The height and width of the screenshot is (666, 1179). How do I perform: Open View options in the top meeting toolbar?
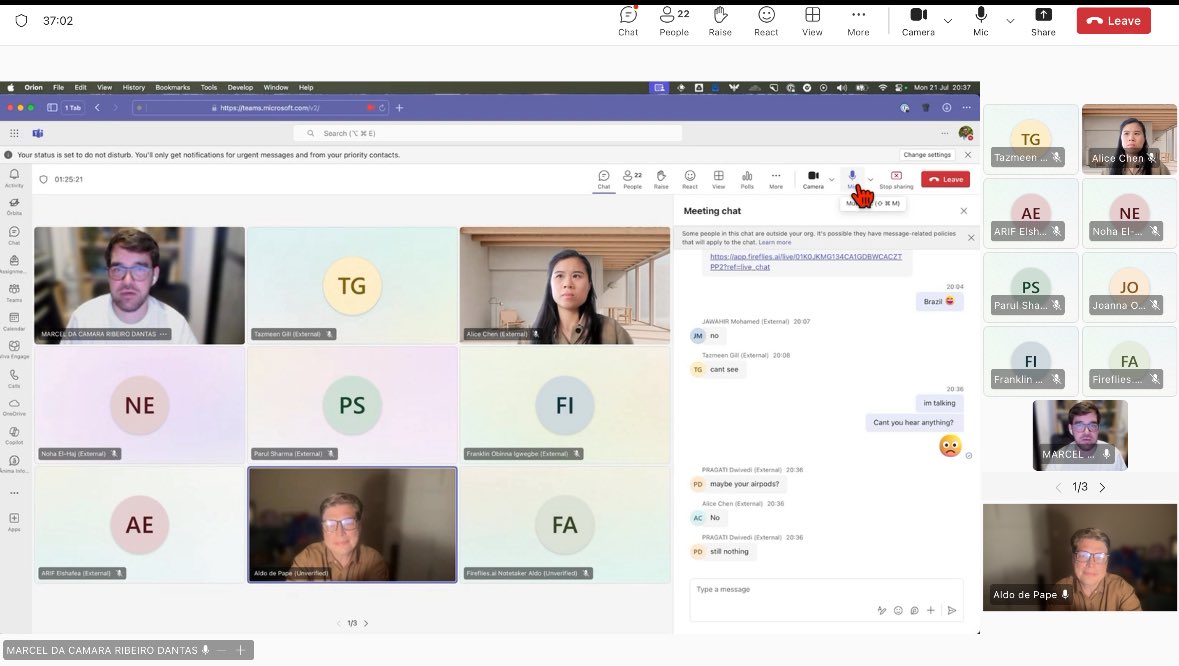812,21
